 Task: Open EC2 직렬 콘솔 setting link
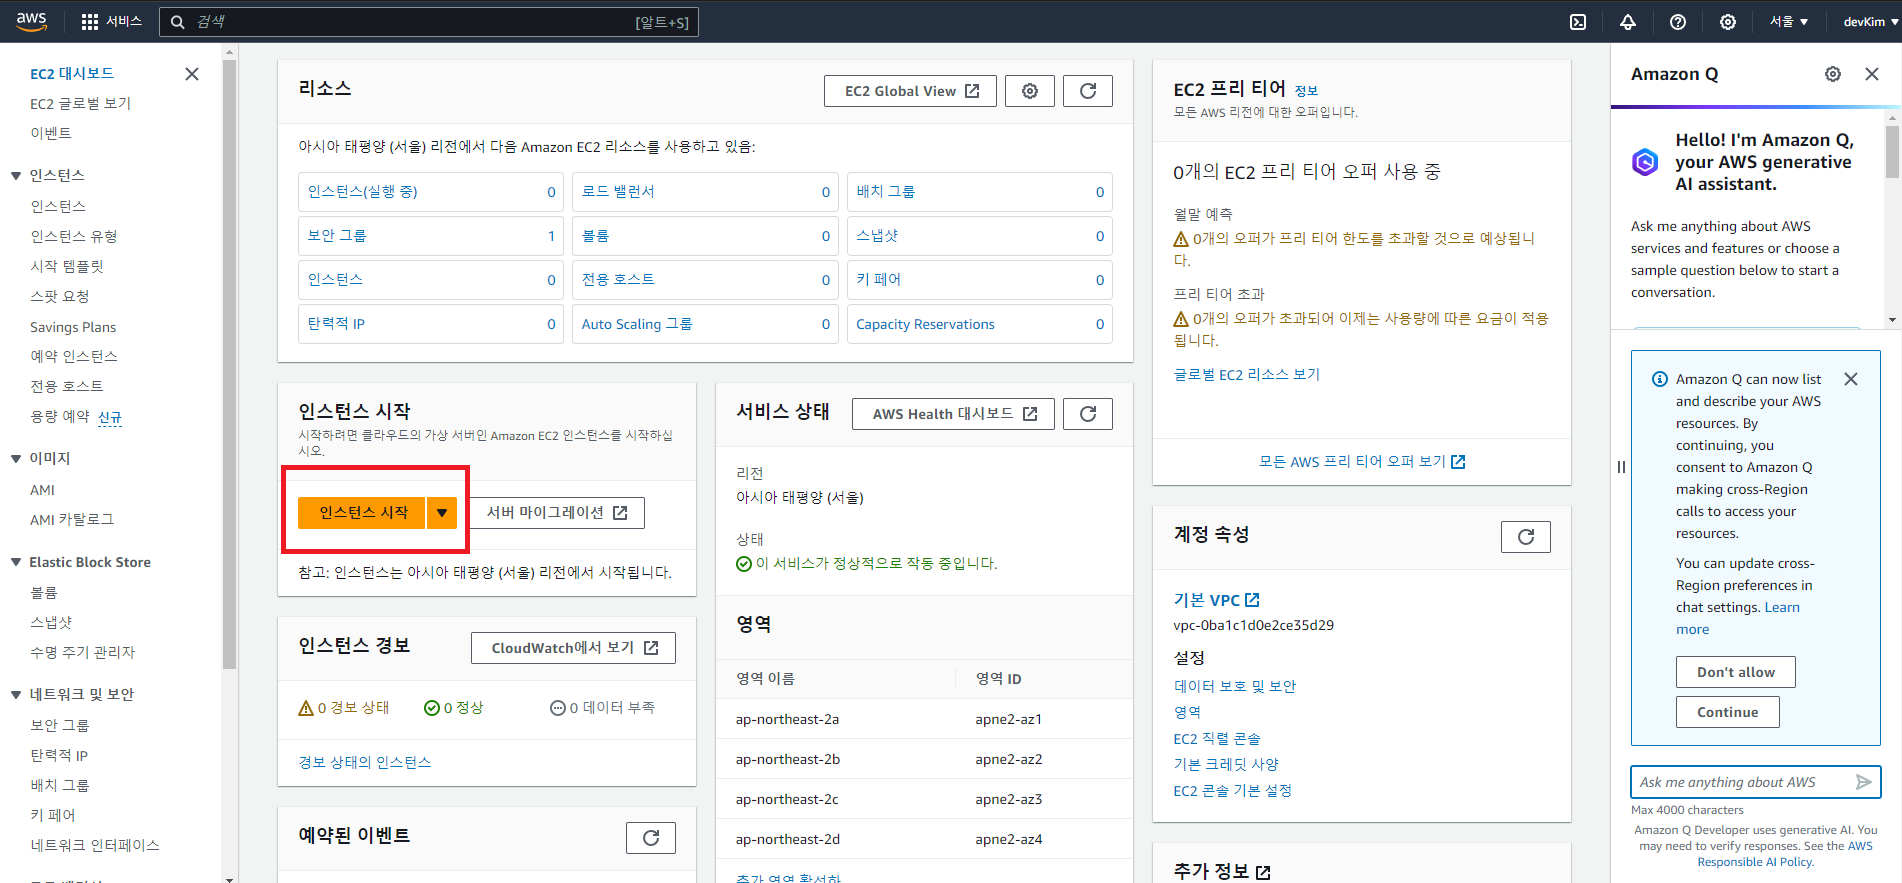point(1217,739)
